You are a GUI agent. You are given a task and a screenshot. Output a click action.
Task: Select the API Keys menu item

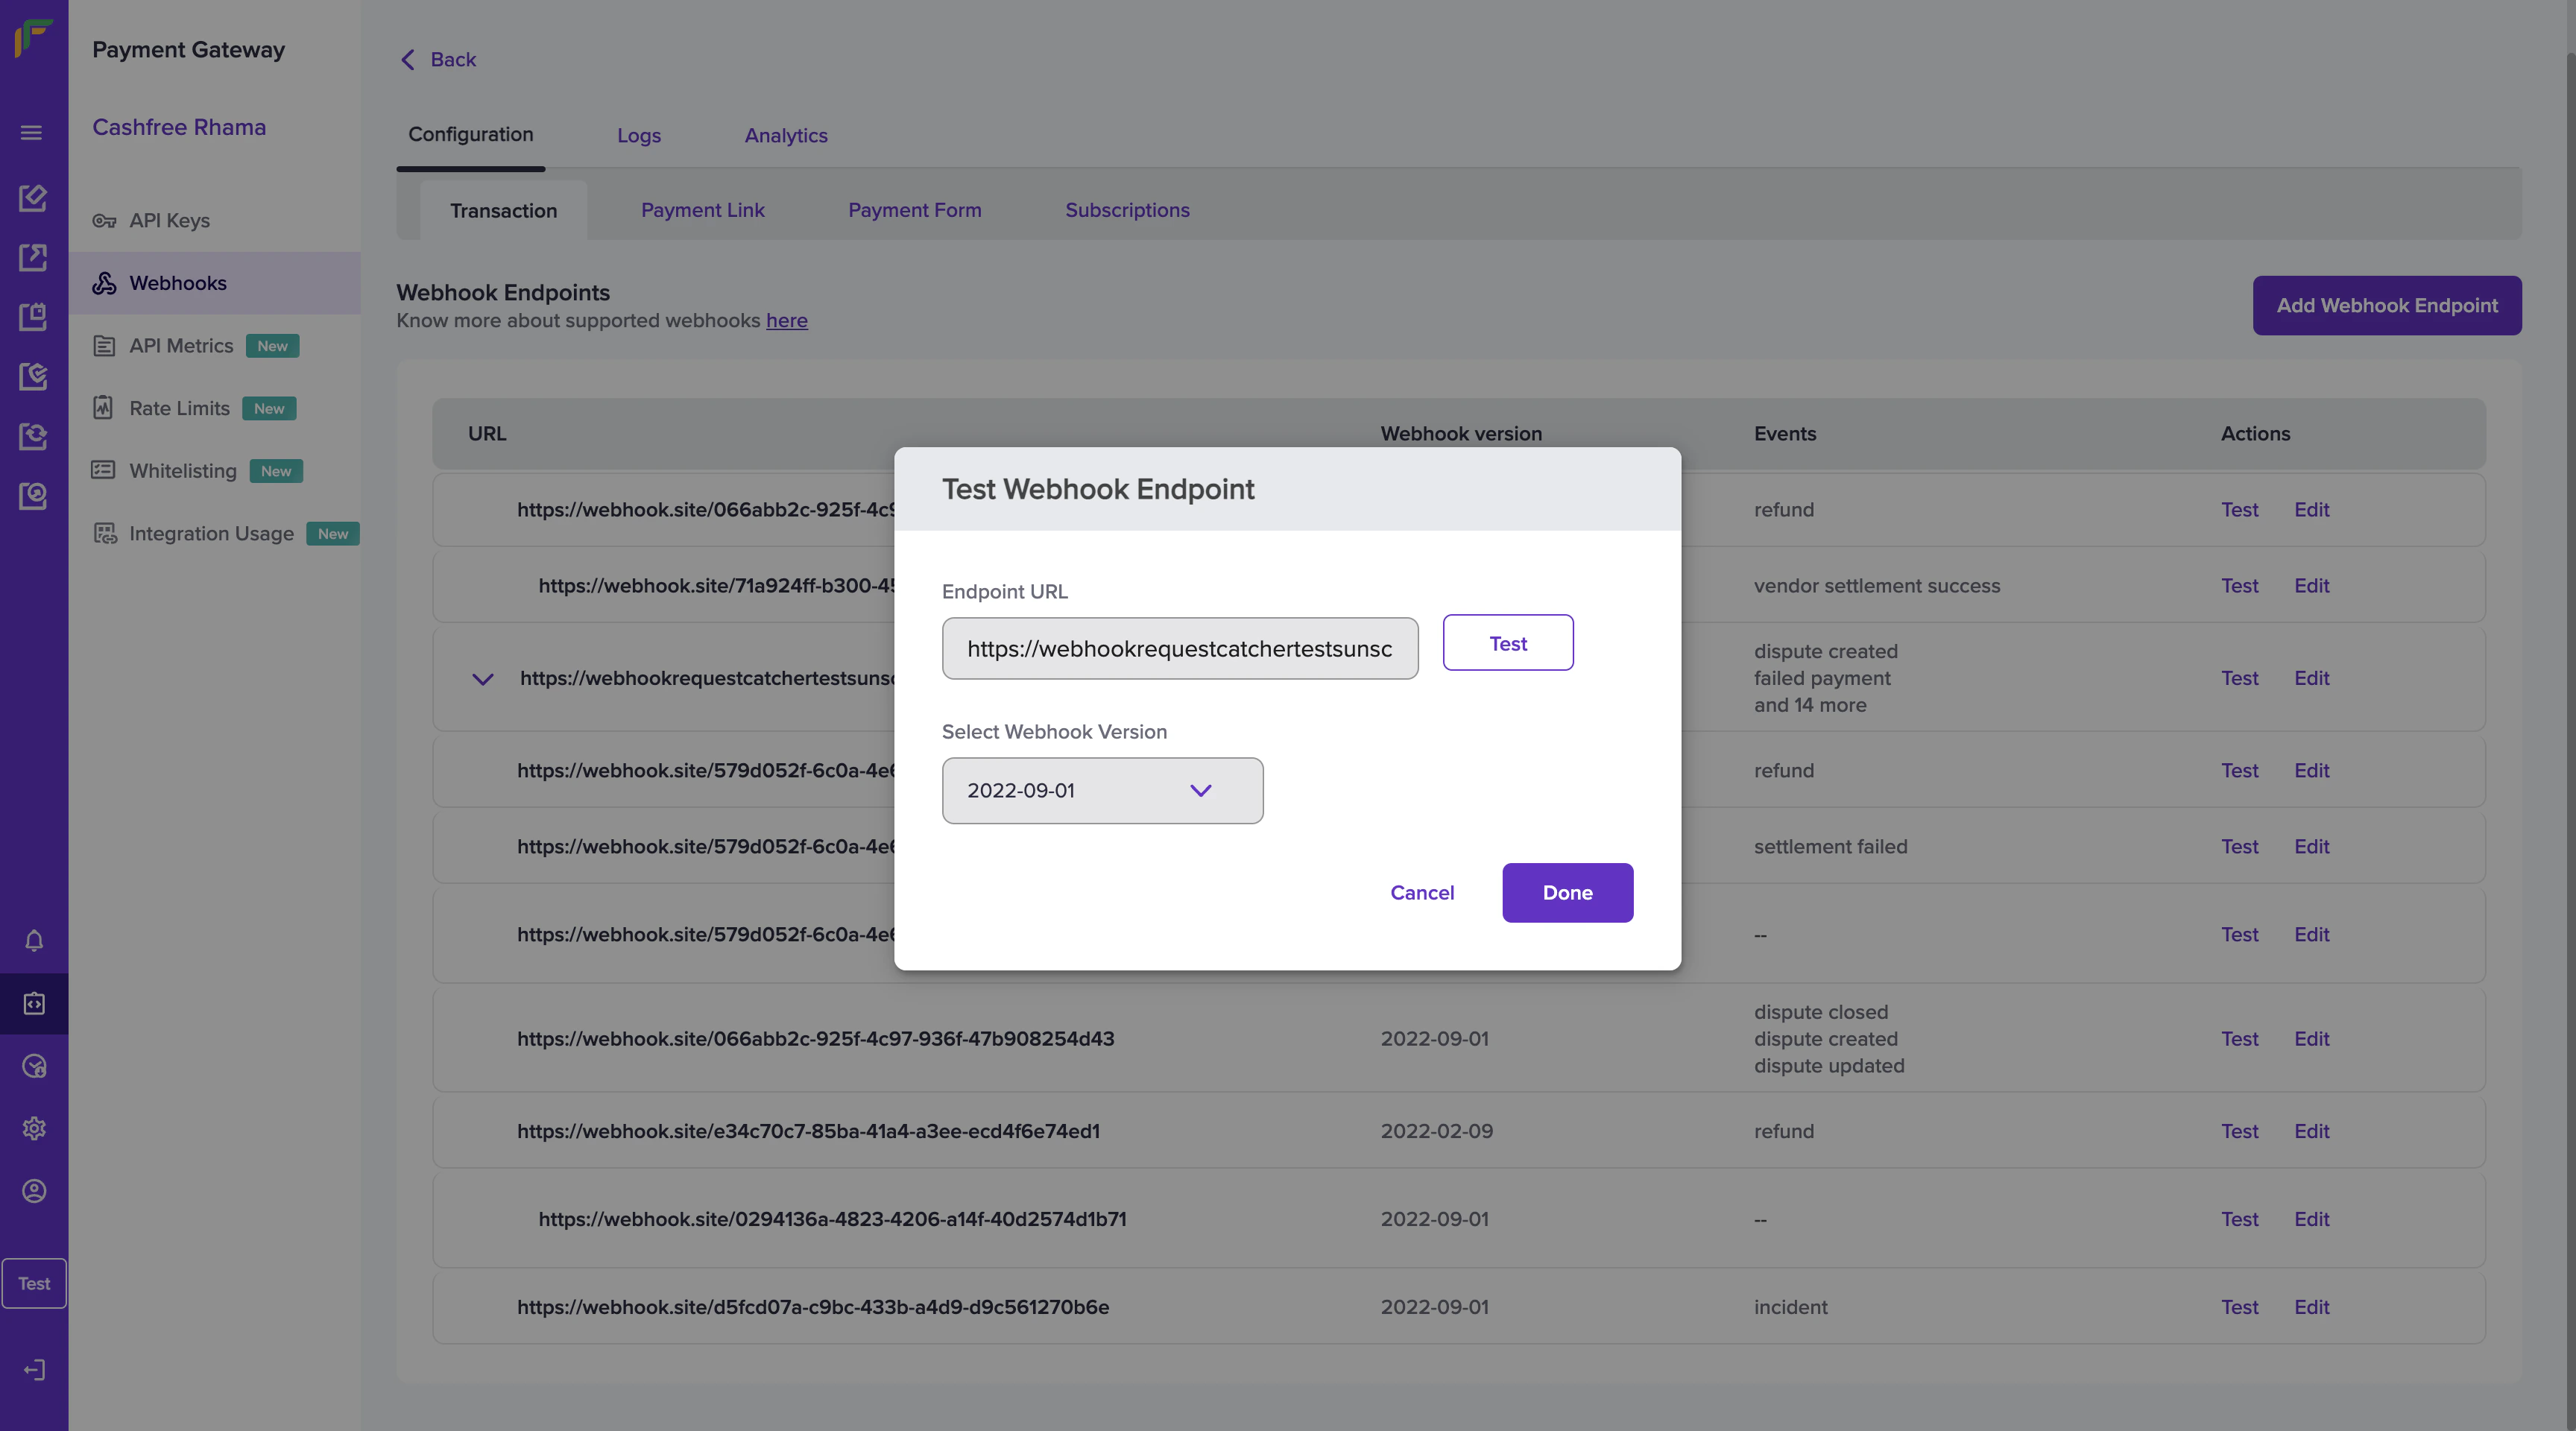click(169, 220)
